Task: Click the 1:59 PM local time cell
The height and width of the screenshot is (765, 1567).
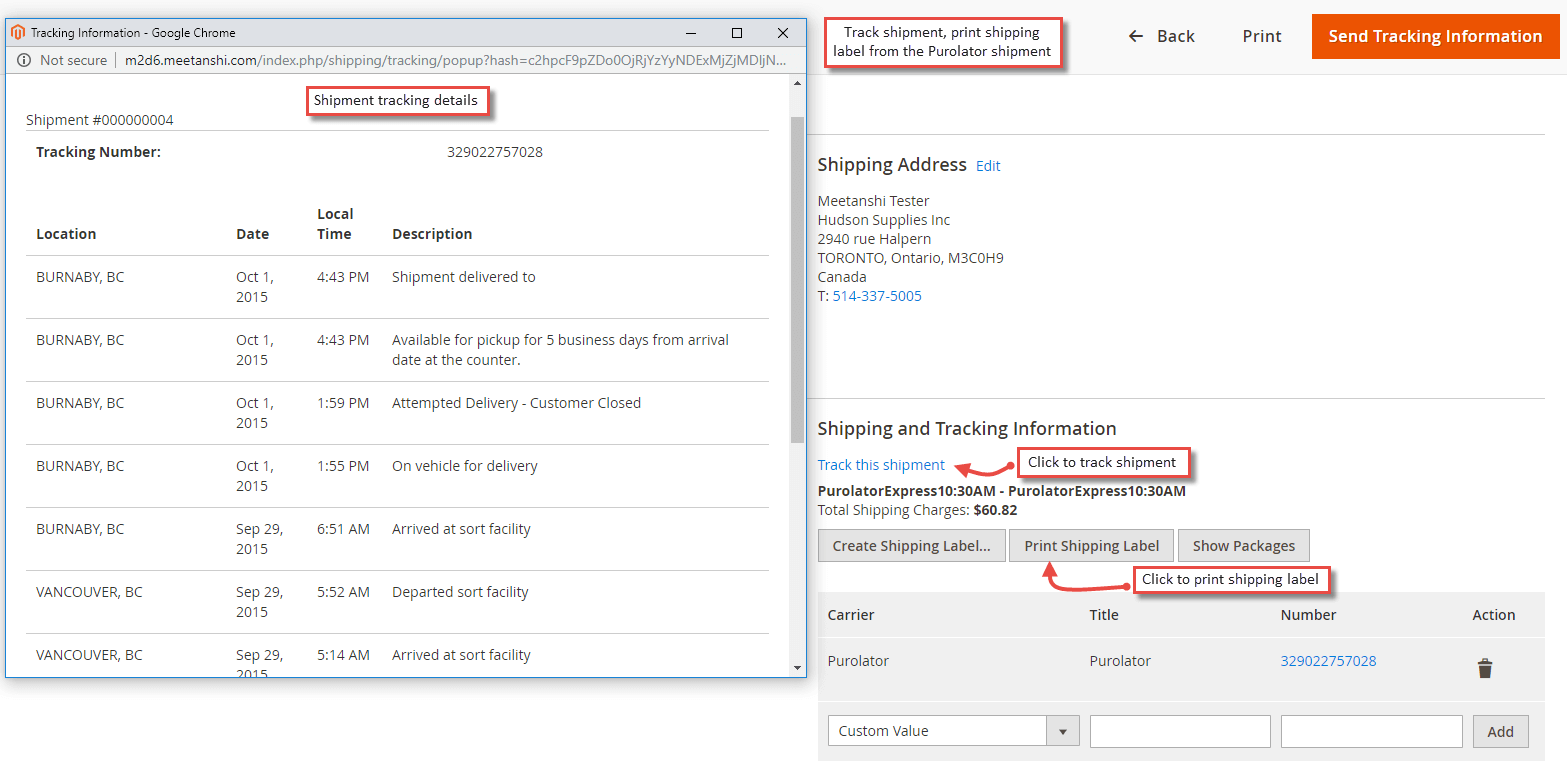Action: (x=343, y=403)
